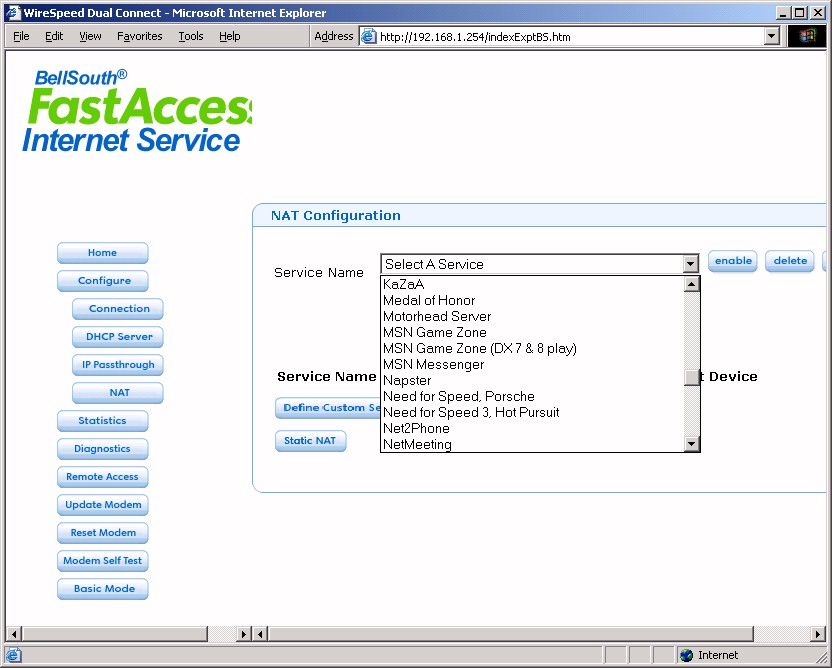Open IP Passthrough settings
Image resolution: width=832 pixels, height=668 pixels.
tap(118, 365)
